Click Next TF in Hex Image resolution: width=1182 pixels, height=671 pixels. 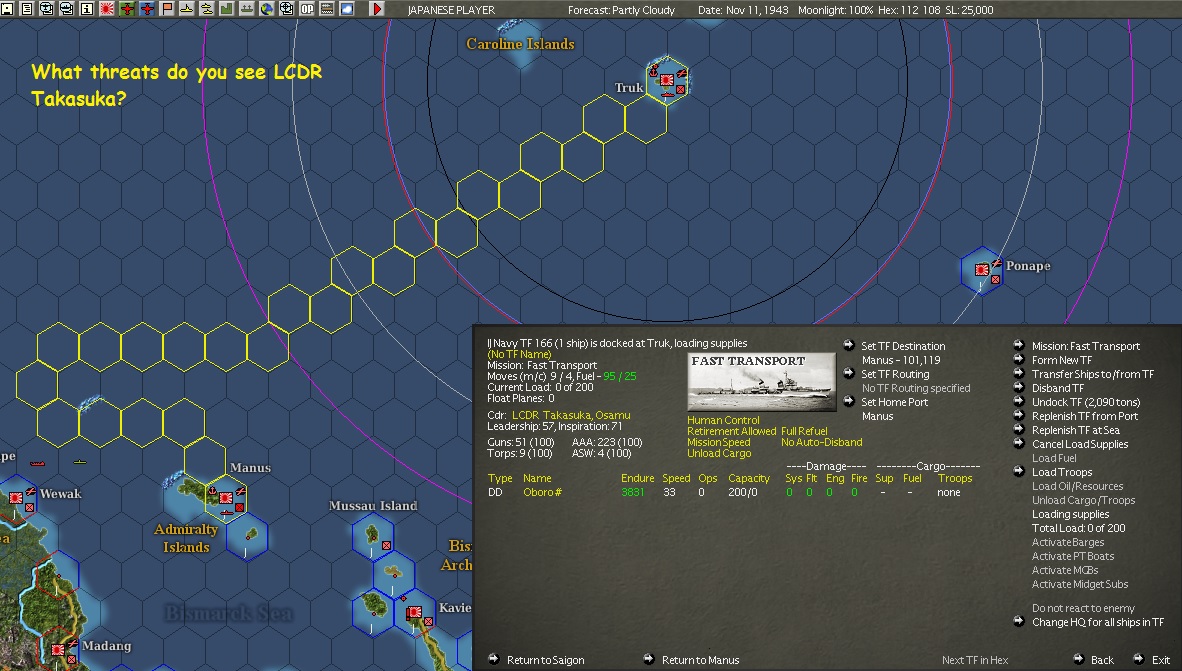(x=975, y=660)
